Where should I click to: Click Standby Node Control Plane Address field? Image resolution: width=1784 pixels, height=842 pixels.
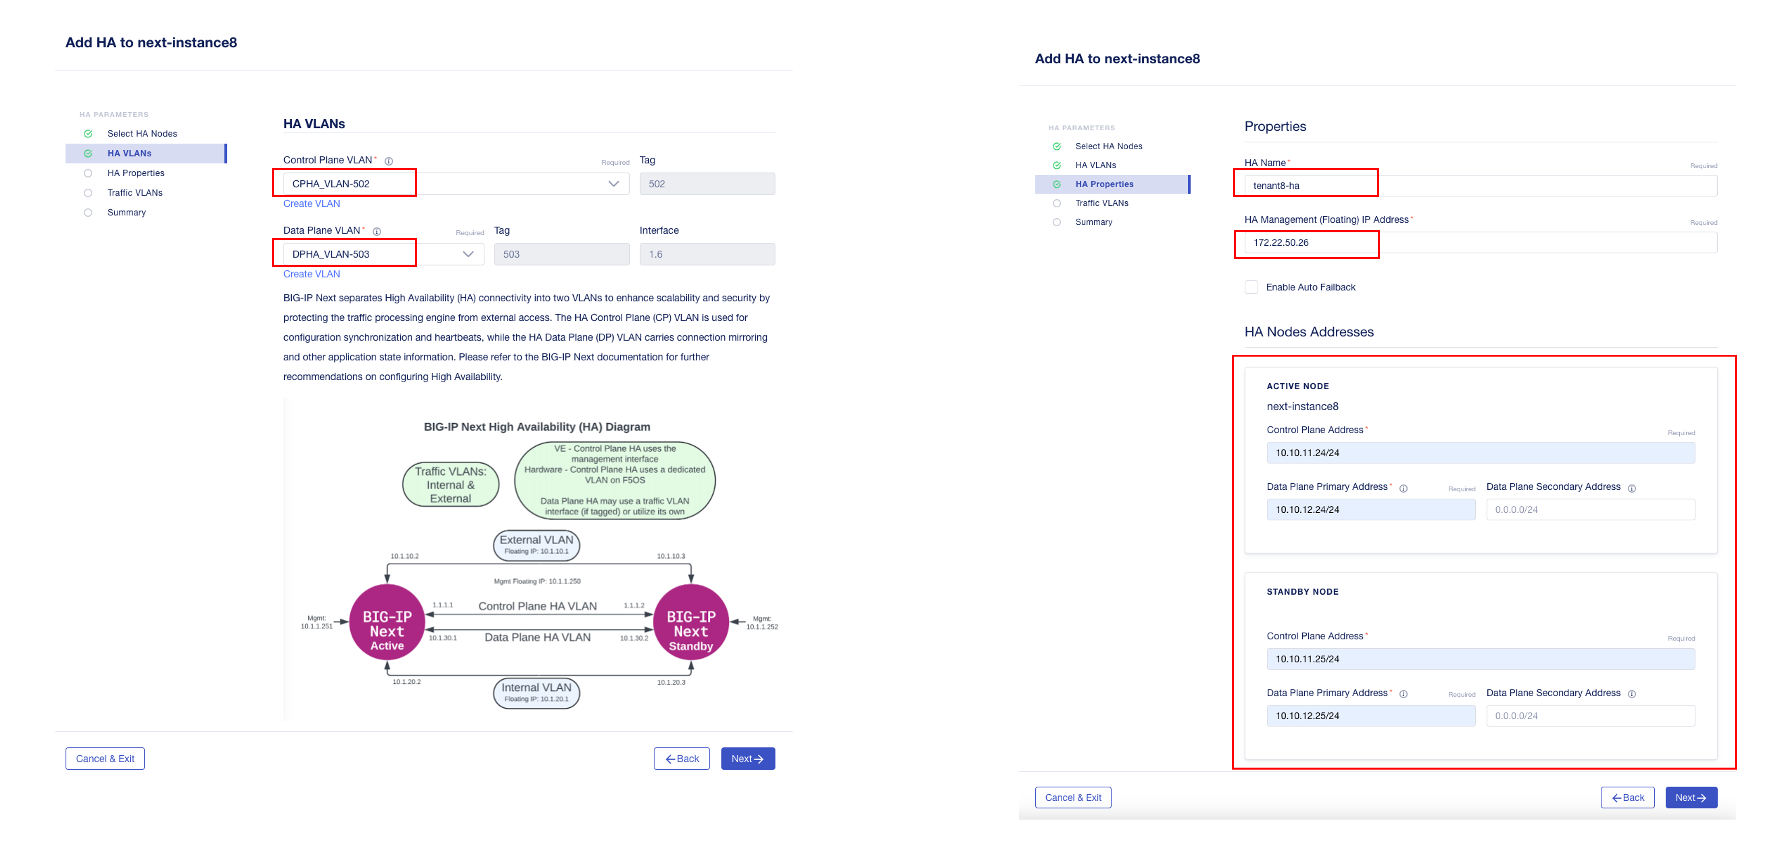tap(1481, 659)
